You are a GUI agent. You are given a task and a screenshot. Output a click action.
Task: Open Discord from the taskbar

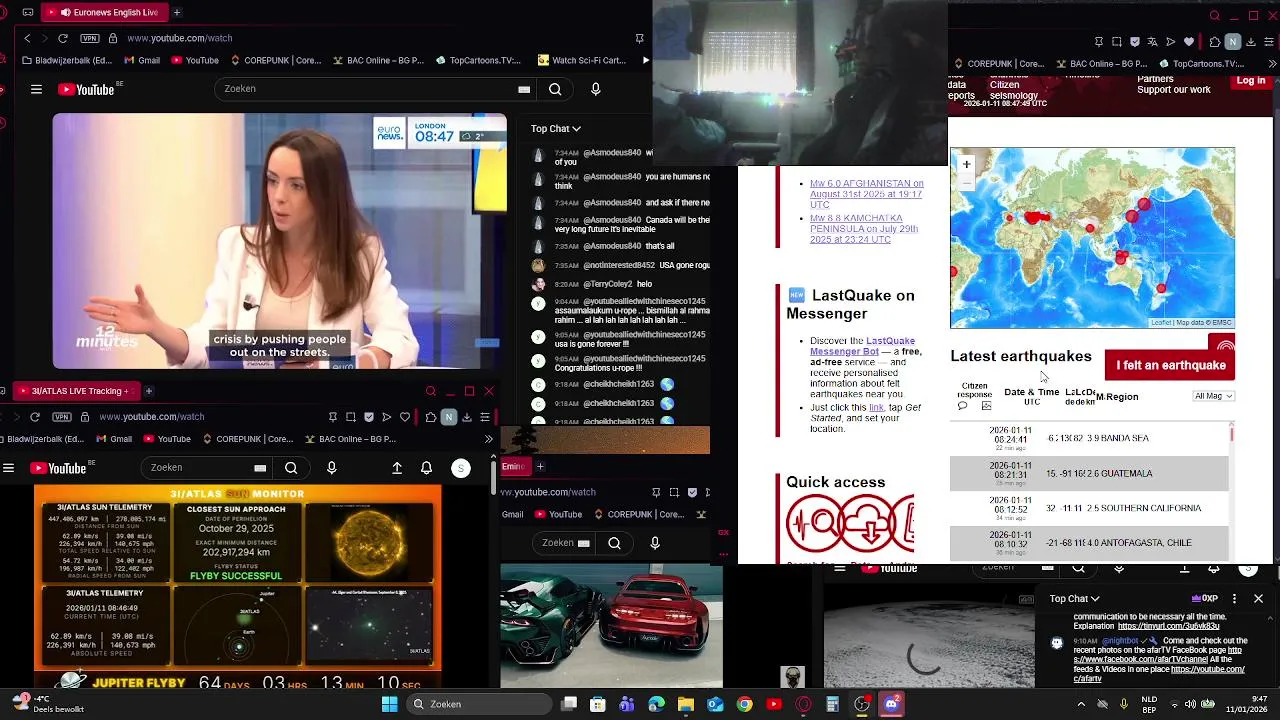[891, 704]
